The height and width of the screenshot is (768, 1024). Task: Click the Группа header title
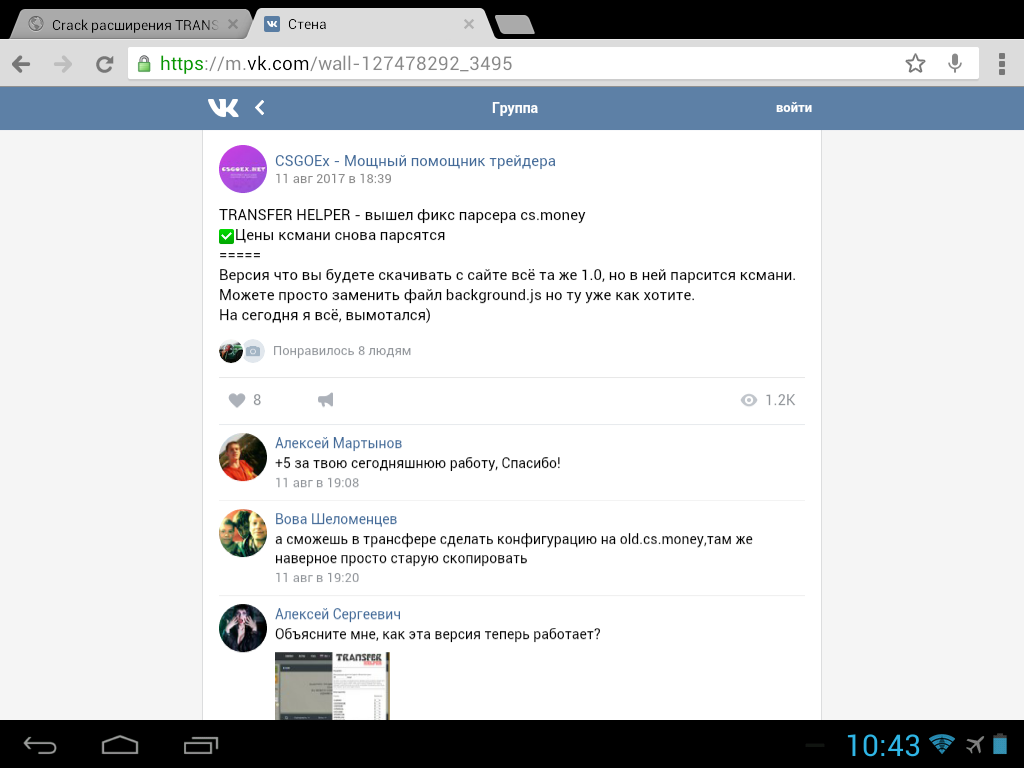(x=515, y=108)
